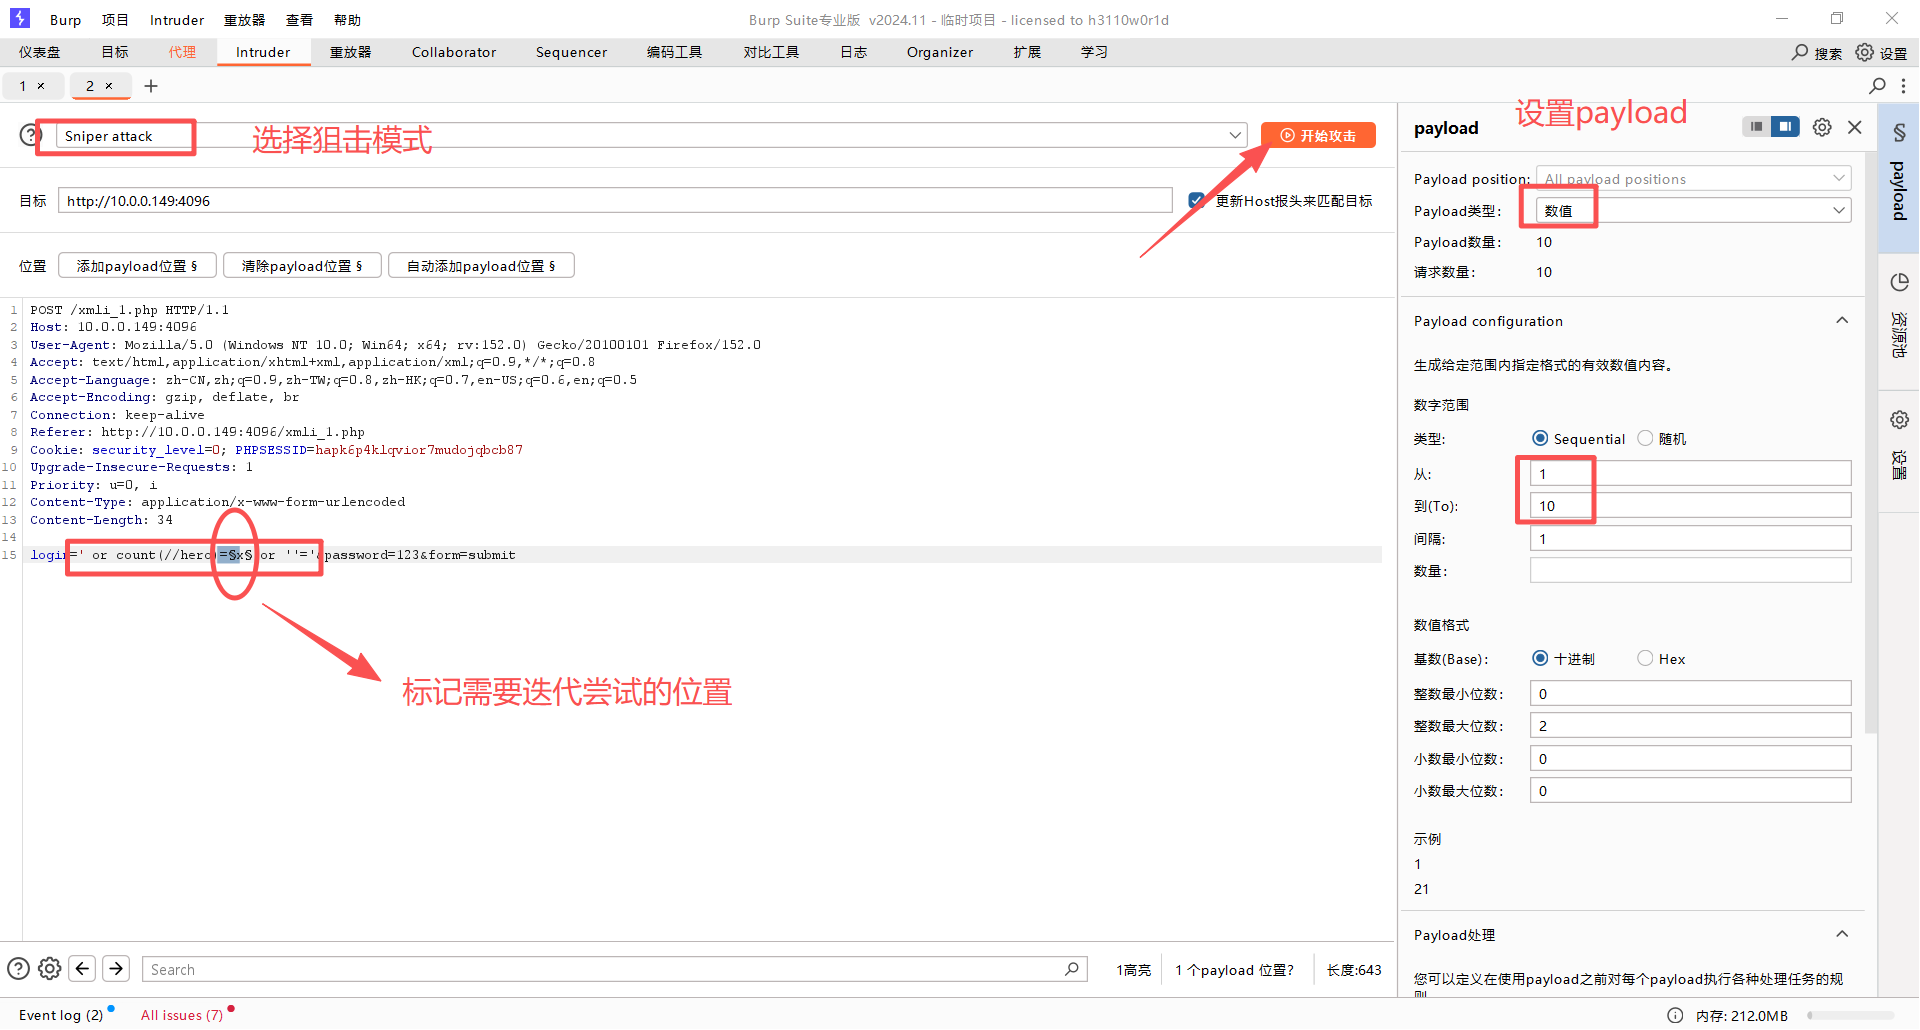Open attack type help question icon

(x=29, y=135)
